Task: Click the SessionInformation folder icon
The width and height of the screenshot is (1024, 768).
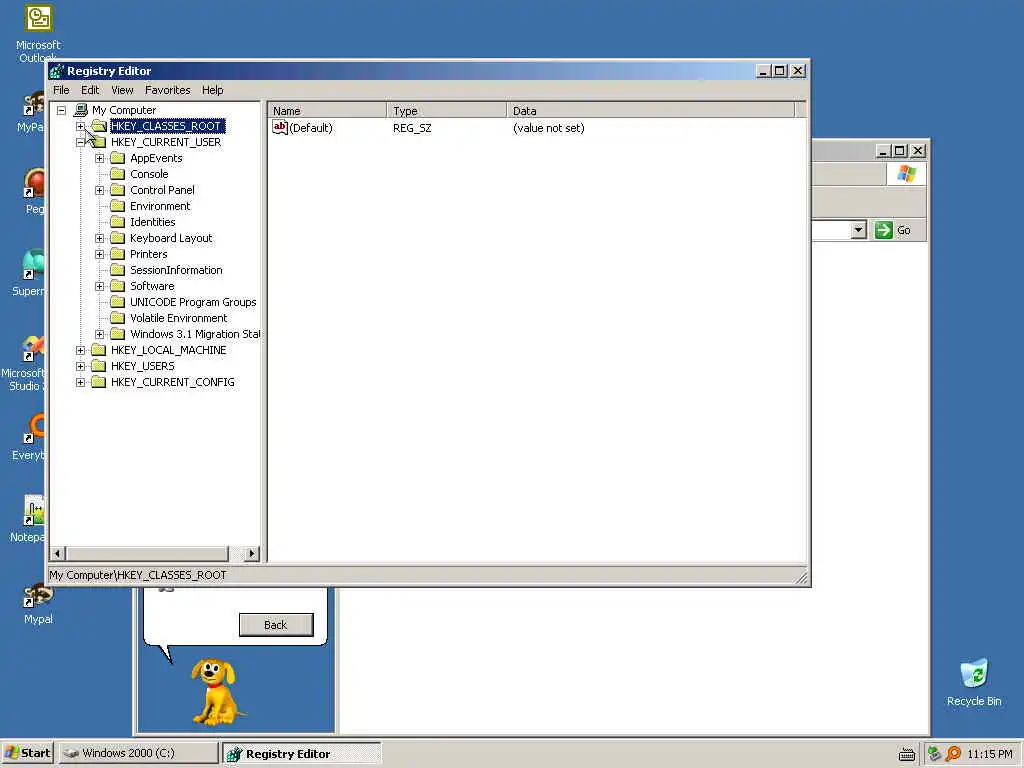Action: pyautogui.click(x=118, y=270)
